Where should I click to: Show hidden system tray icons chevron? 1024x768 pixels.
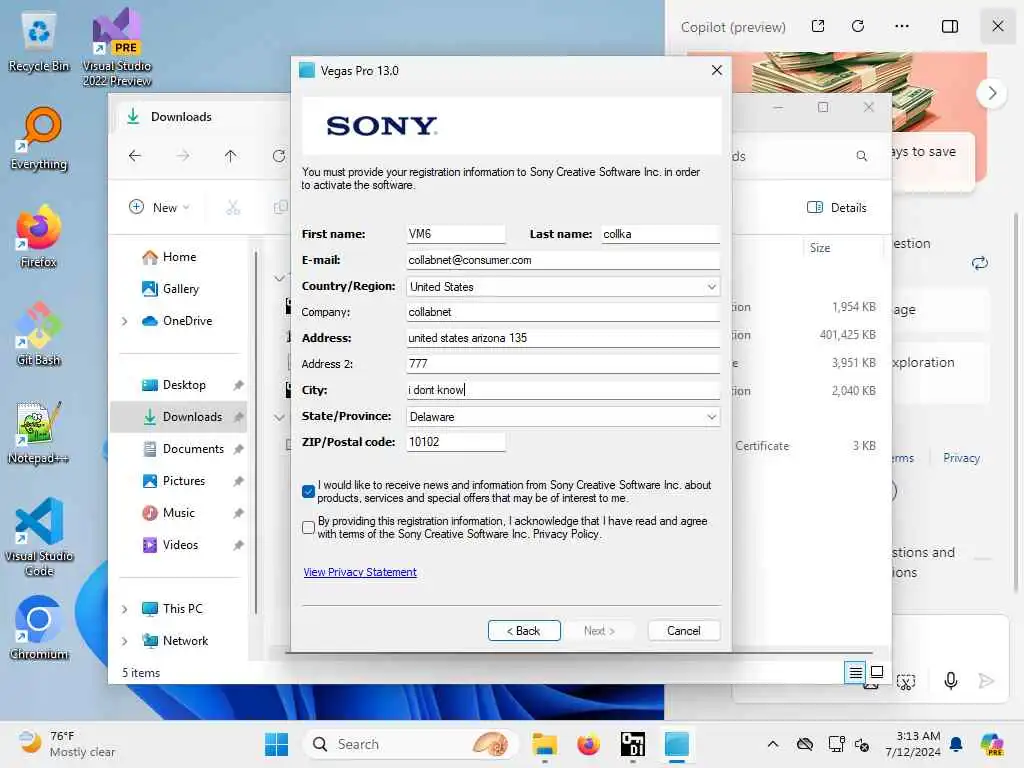(773, 744)
